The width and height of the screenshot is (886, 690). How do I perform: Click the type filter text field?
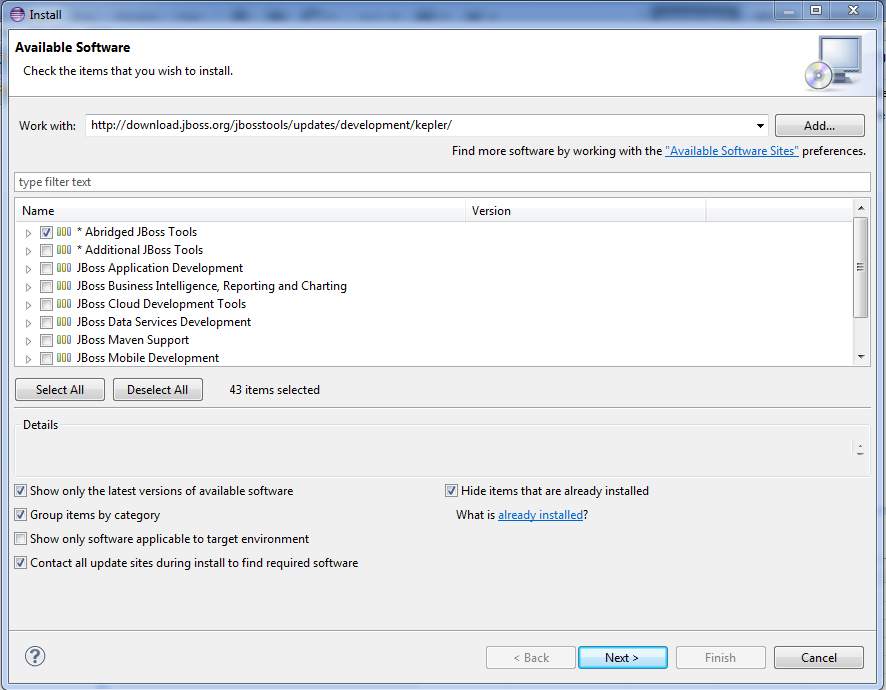point(442,182)
